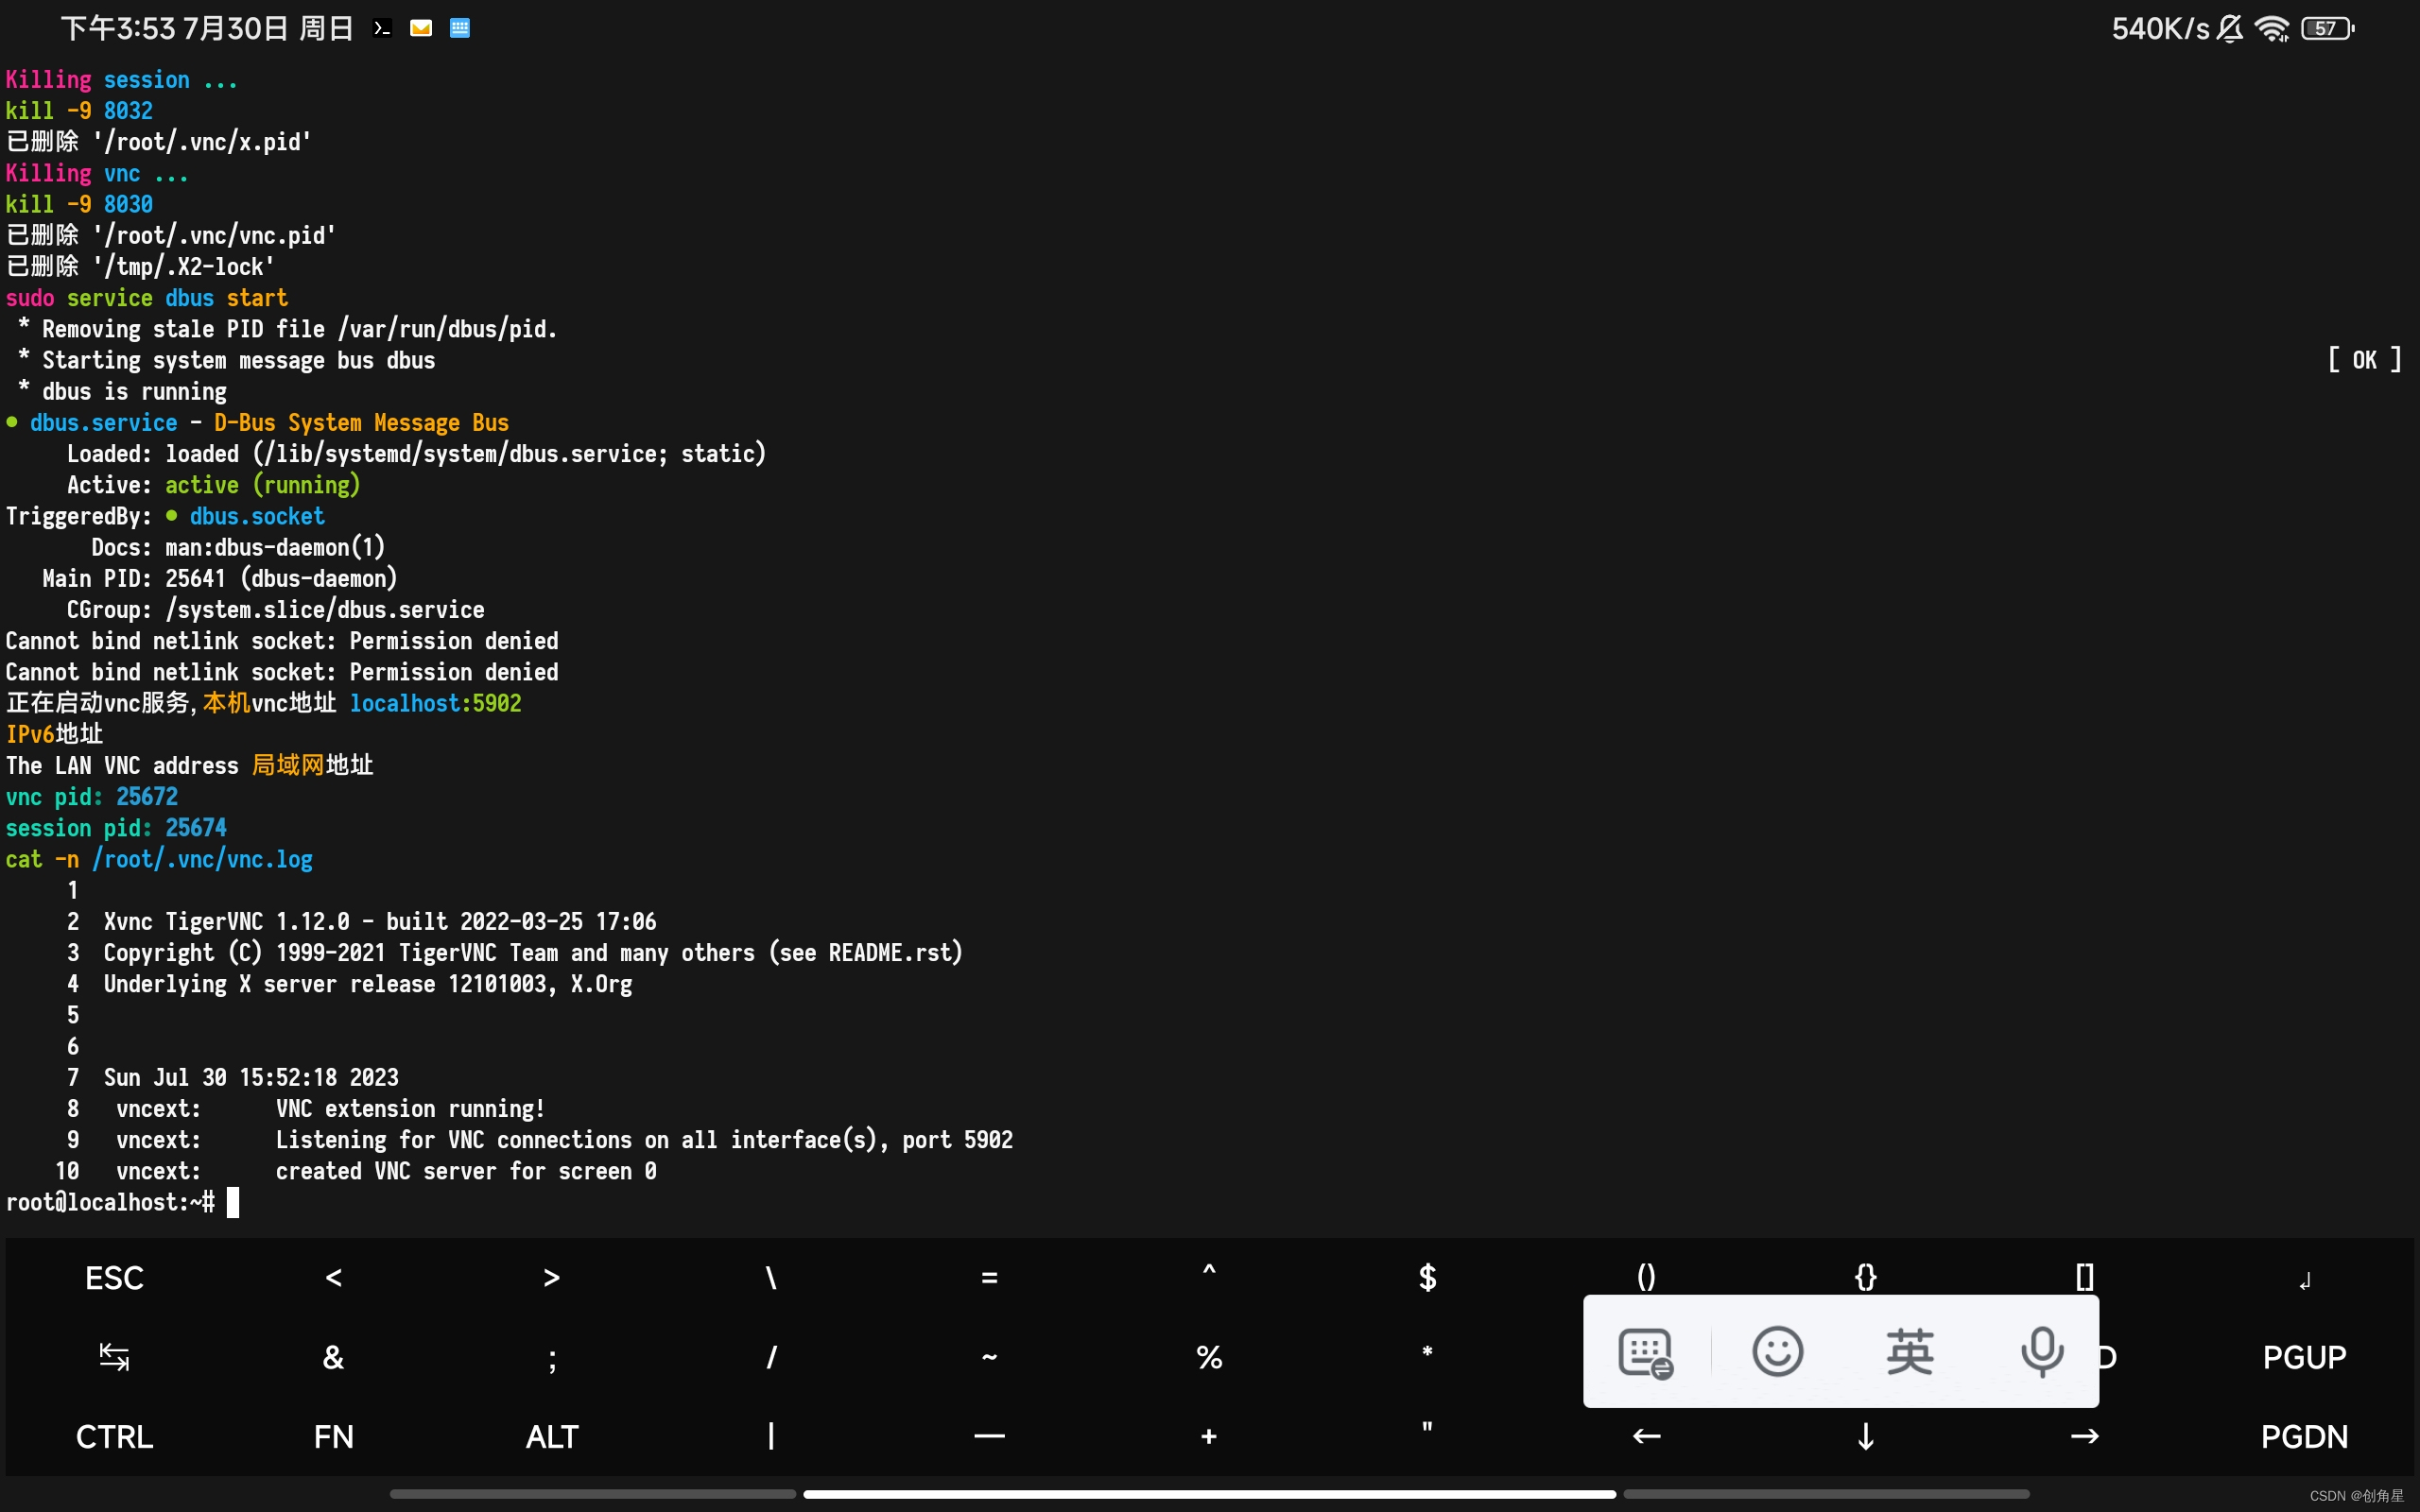Screen dimensions: 2420x1512
Task: Tap the Tab key arrows icon
Action: (114, 1357)
